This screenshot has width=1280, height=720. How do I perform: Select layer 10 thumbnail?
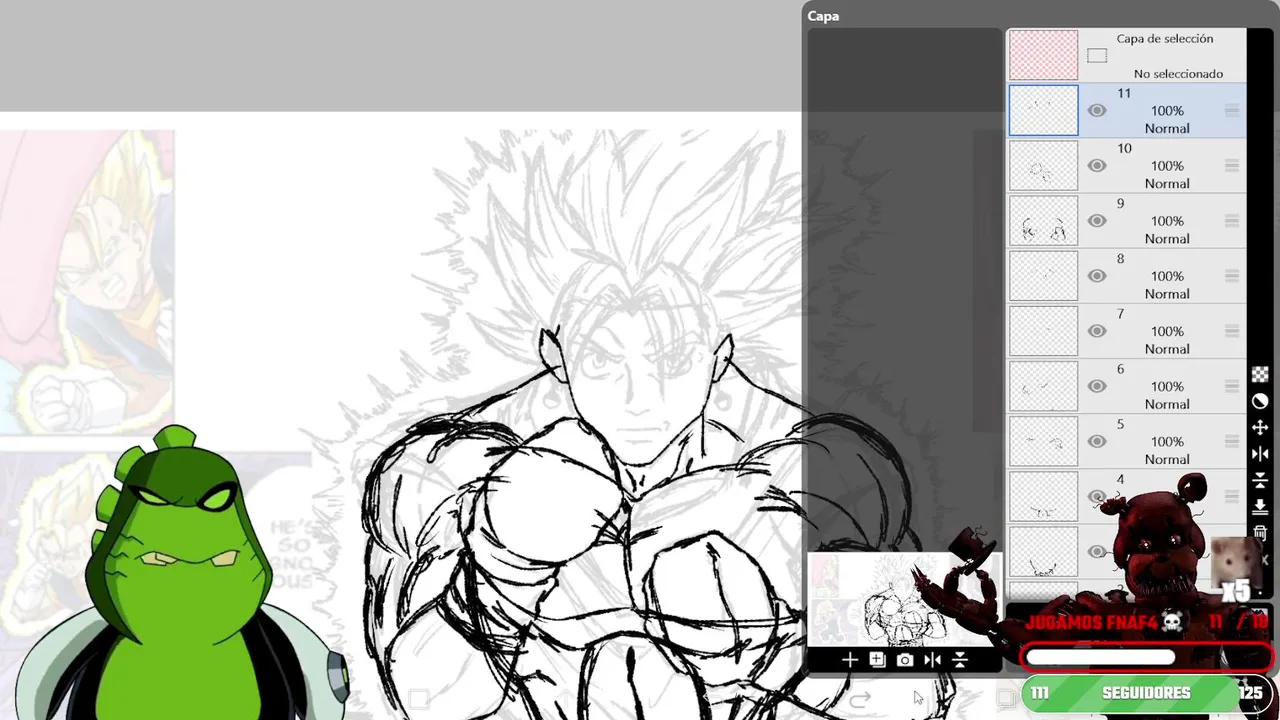point(1044,165)
